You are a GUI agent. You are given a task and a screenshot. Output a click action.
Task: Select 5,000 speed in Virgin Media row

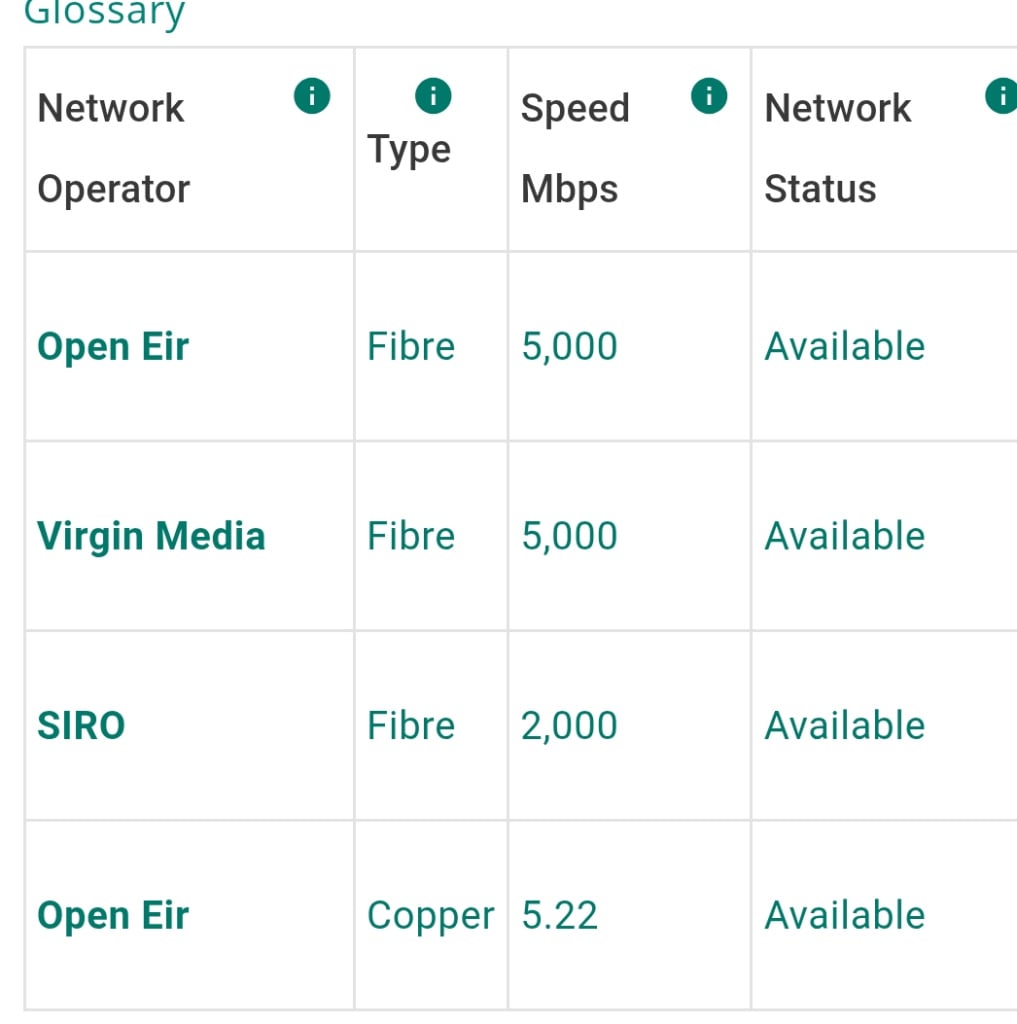point(569,537)
